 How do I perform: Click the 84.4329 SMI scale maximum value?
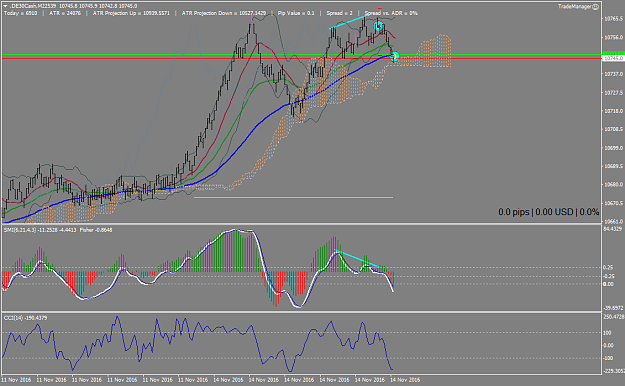pyautogui.click(x=613, y=229)
